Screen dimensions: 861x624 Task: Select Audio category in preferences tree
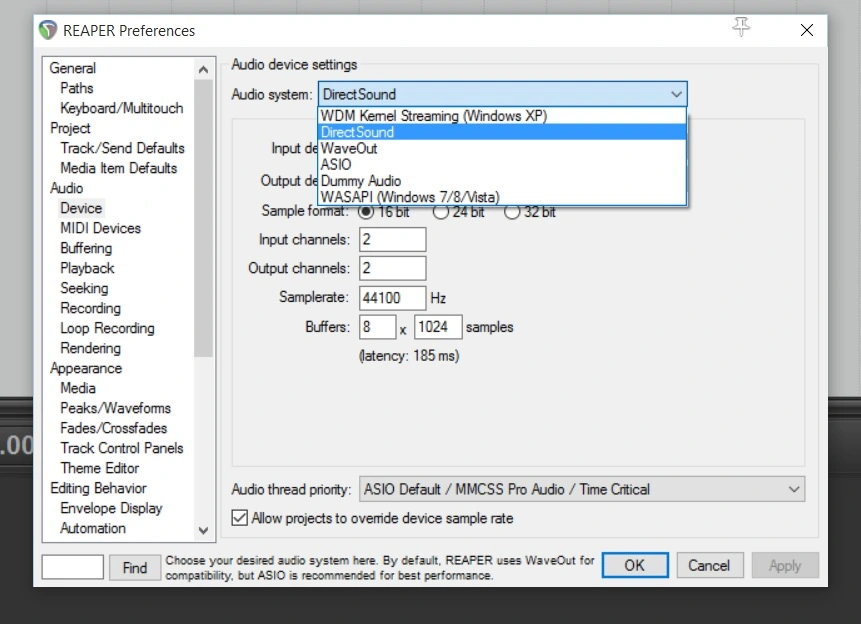(x=66, y=188)
